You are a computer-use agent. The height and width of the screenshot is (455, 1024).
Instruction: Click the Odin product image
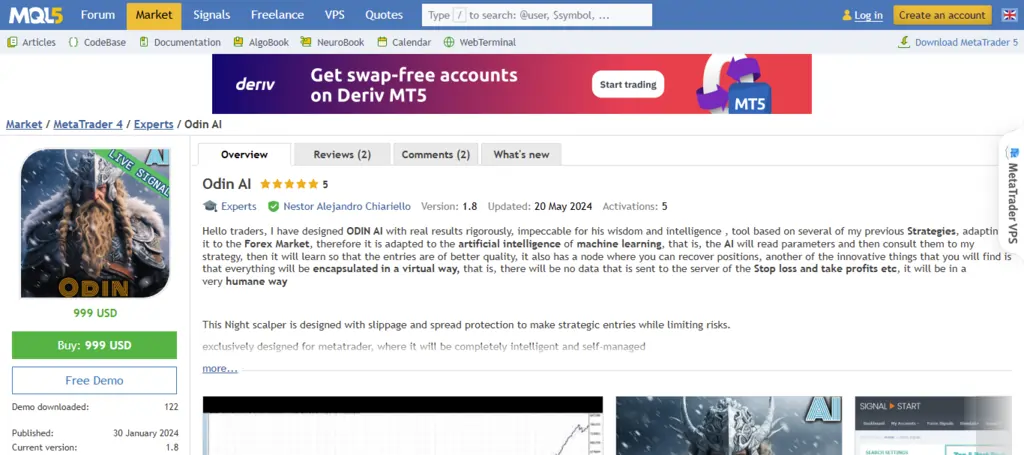coord(95,223)
